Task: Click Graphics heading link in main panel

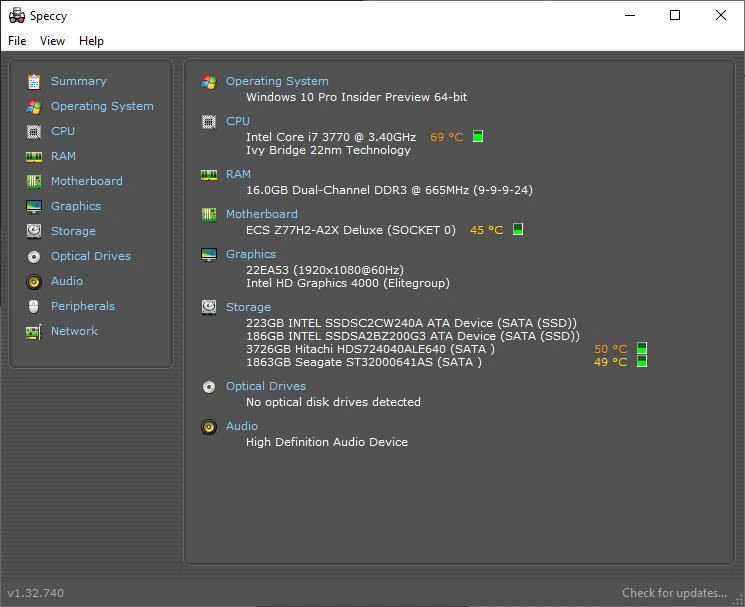Action: [251, 254]
